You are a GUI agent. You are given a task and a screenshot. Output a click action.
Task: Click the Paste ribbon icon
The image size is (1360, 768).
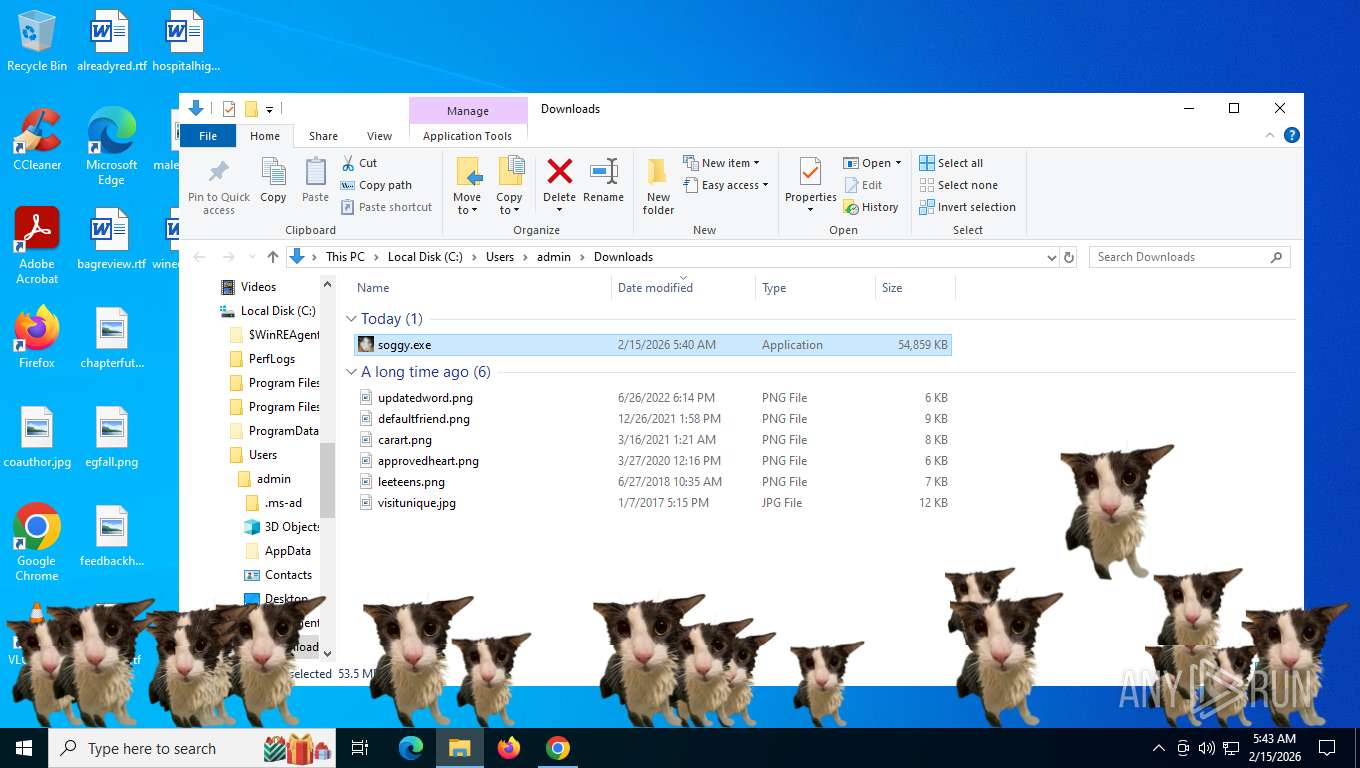click(x=315, y=172)
